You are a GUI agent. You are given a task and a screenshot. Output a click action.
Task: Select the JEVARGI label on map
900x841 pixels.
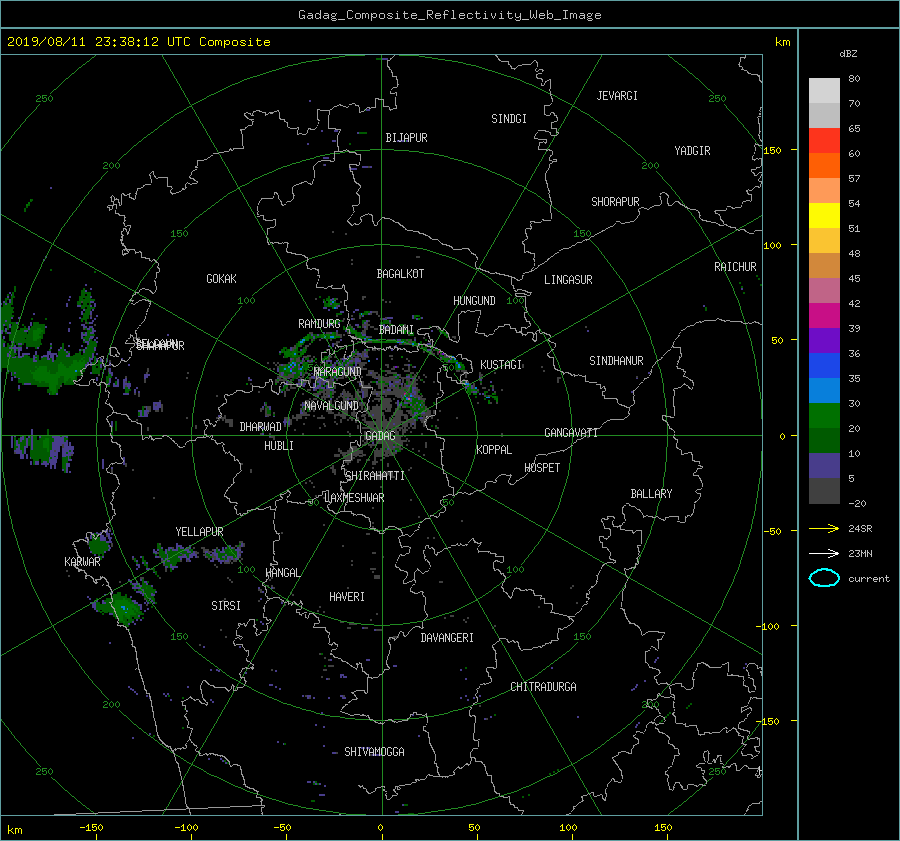[x=617, y=96]
